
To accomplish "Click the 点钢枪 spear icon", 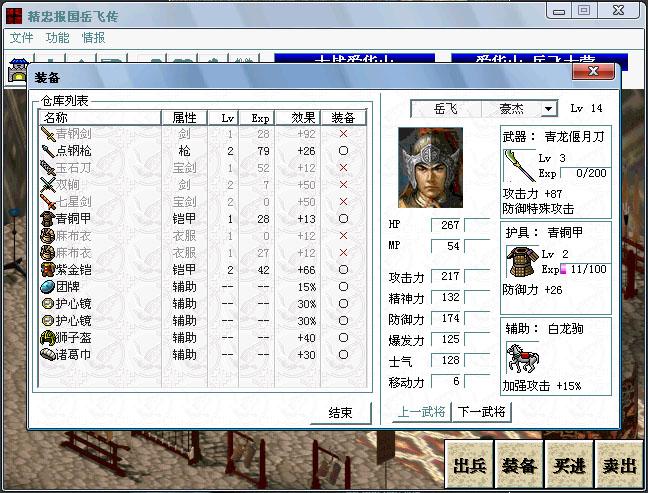I will coord(48,151).
